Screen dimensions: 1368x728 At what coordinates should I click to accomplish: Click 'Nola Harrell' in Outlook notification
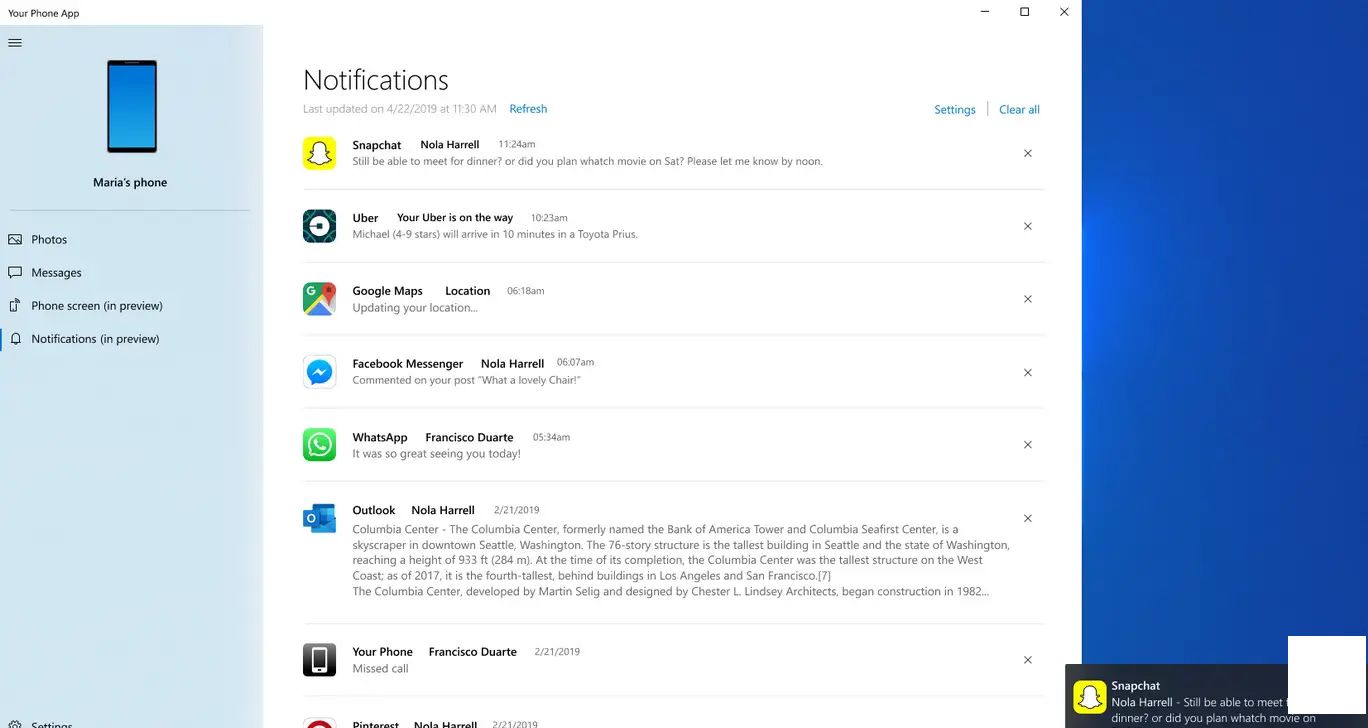tap(443, 510)
